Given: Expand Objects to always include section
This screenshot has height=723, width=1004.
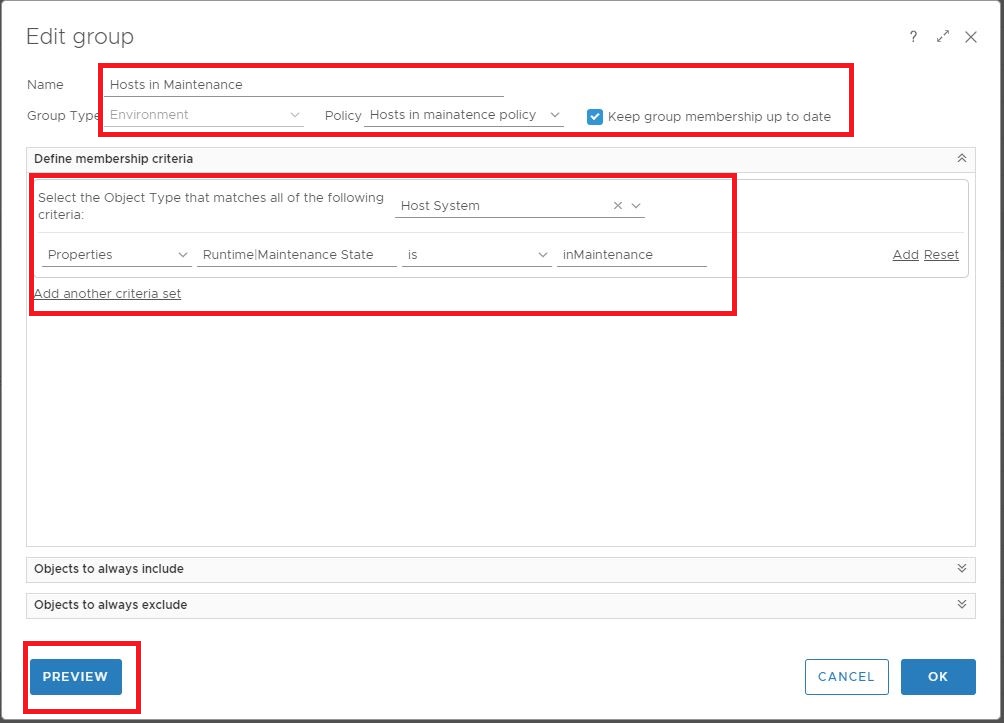Looking at the screenshot, I should tap(961, 569).
